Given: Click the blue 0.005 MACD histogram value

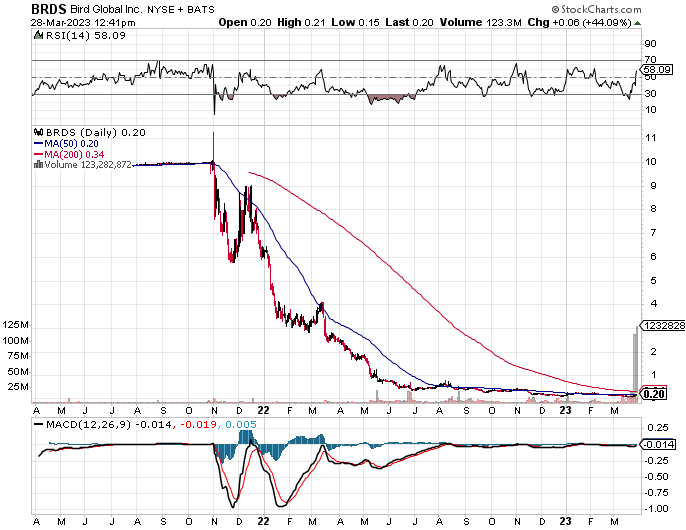Looking at the screenshot, I should (x=241, y=424).
